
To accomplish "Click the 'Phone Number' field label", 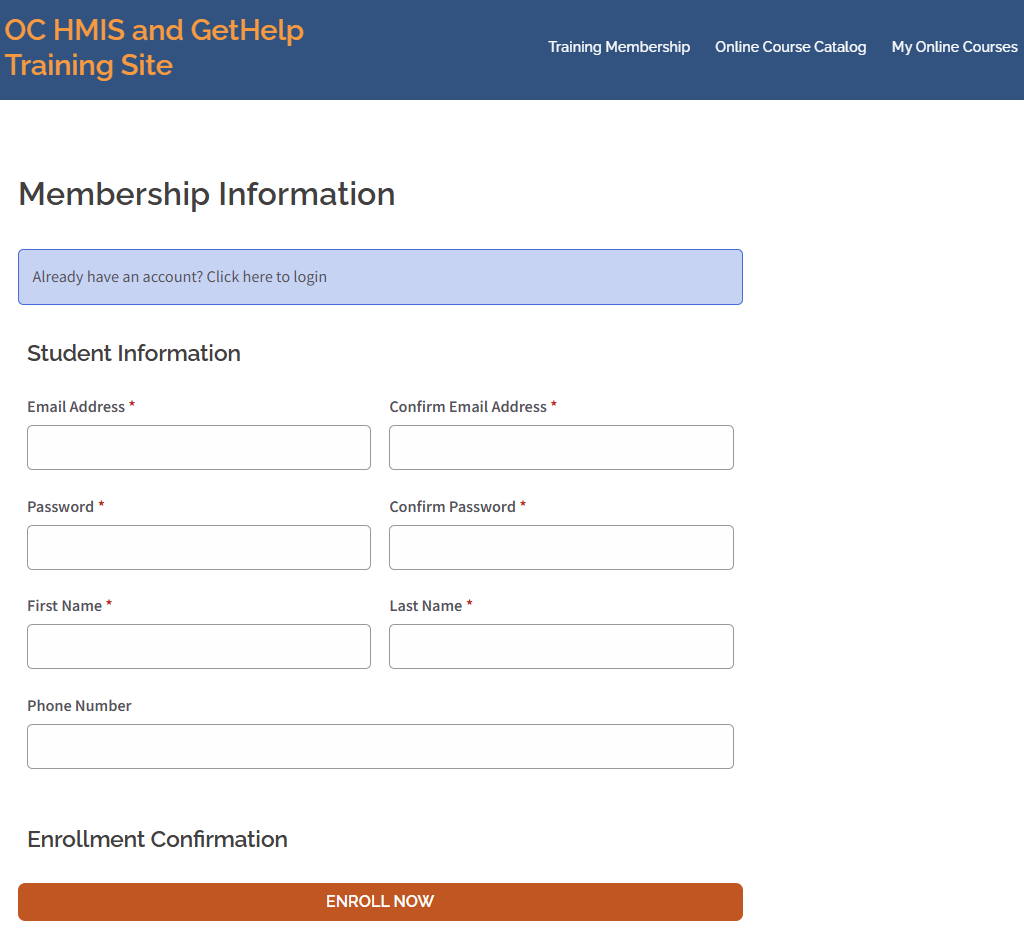I will (x=79, y=706).
